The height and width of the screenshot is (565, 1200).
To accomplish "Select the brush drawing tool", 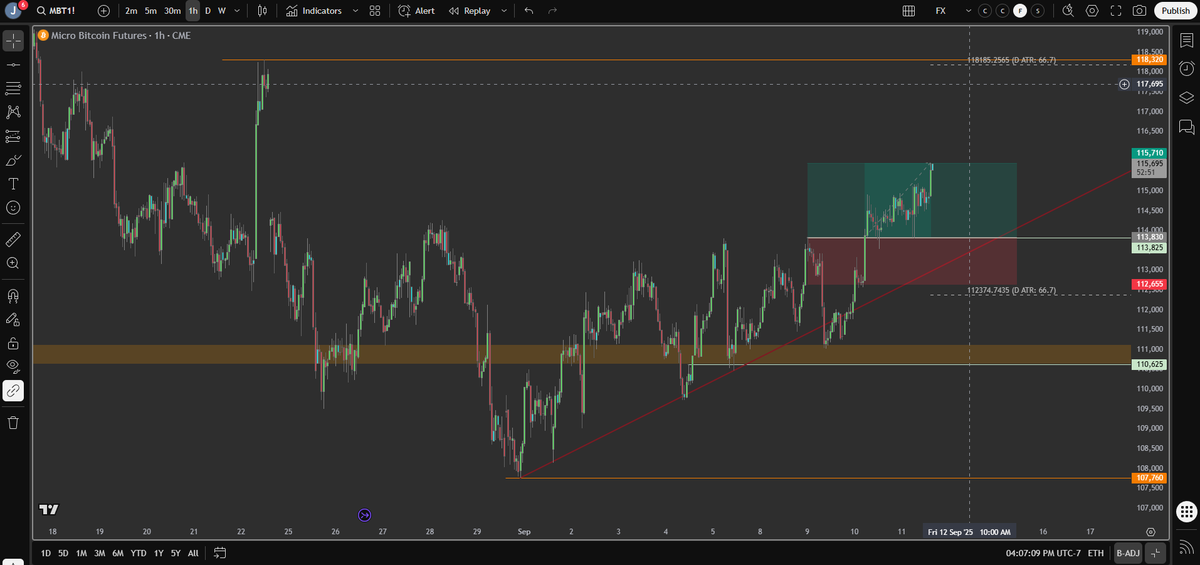I will [x=13, y=159].
